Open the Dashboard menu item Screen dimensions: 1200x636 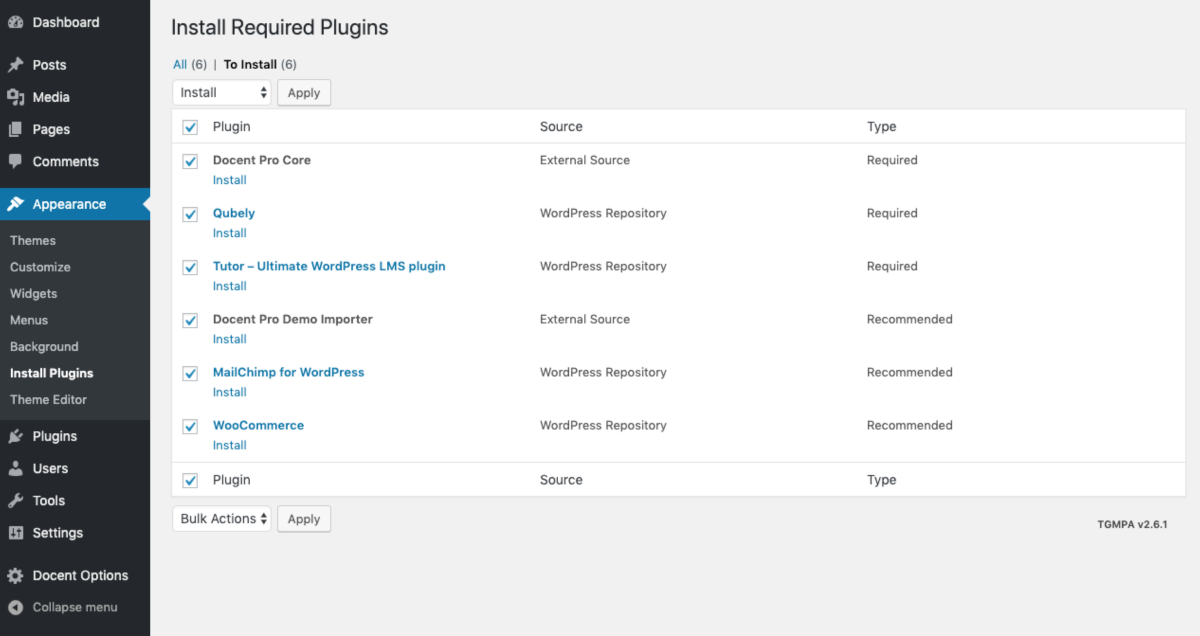click(75, 22)
